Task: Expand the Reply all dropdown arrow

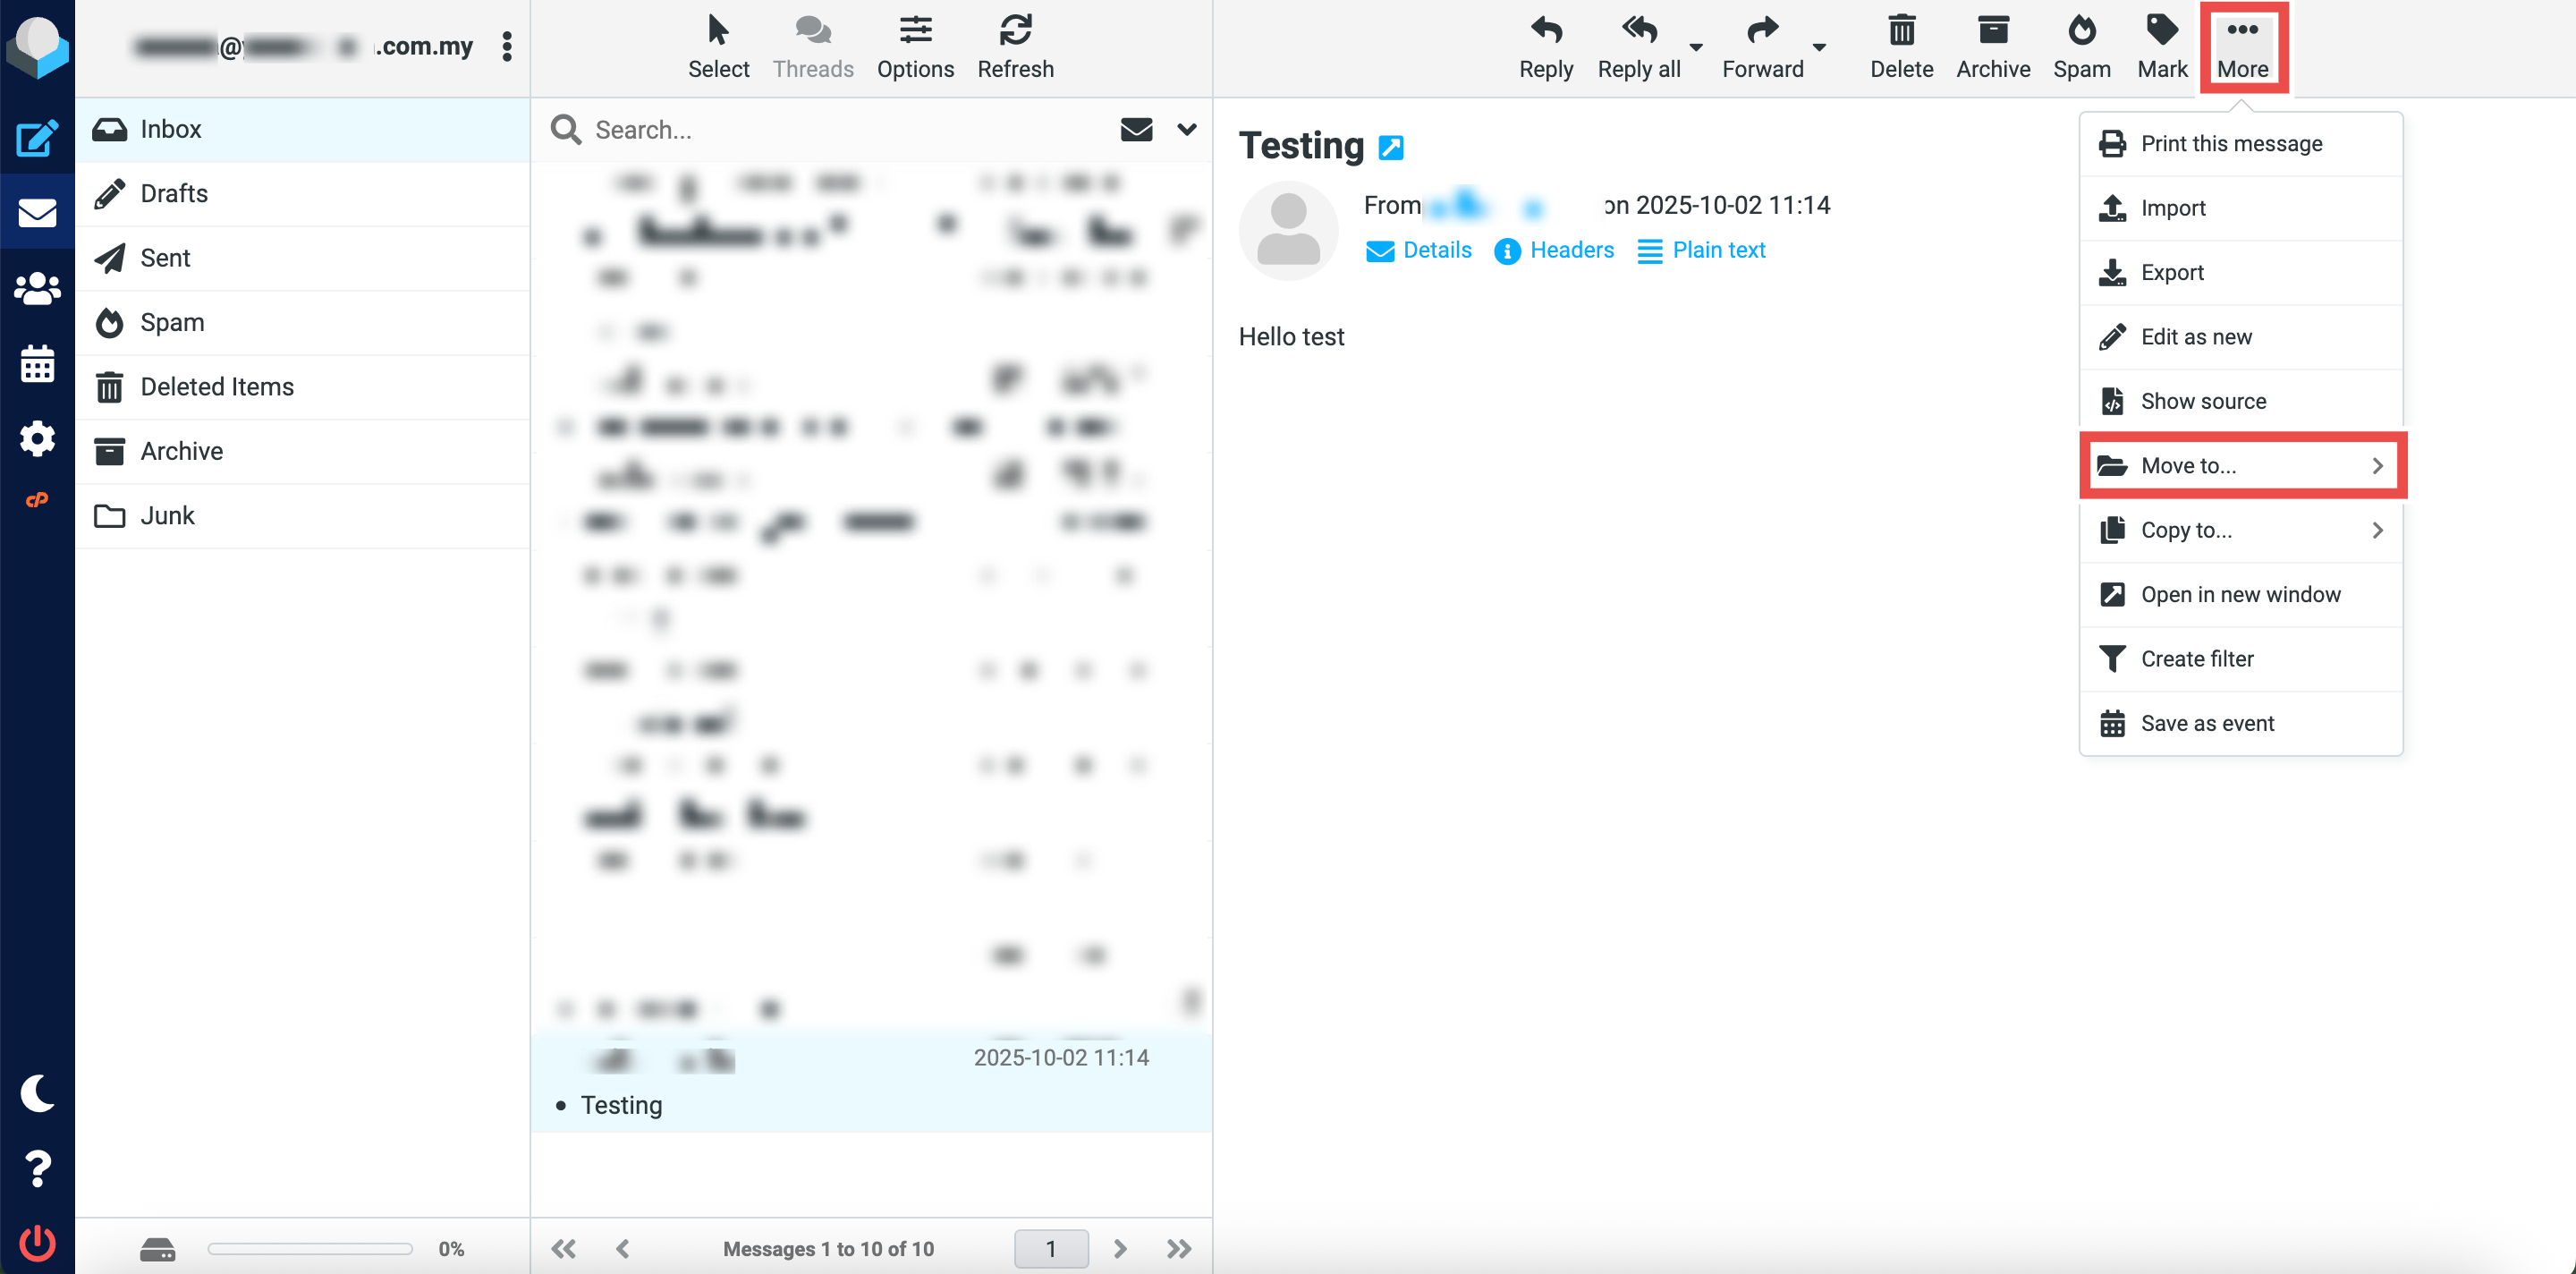Action: click(x=1696, y=47)
